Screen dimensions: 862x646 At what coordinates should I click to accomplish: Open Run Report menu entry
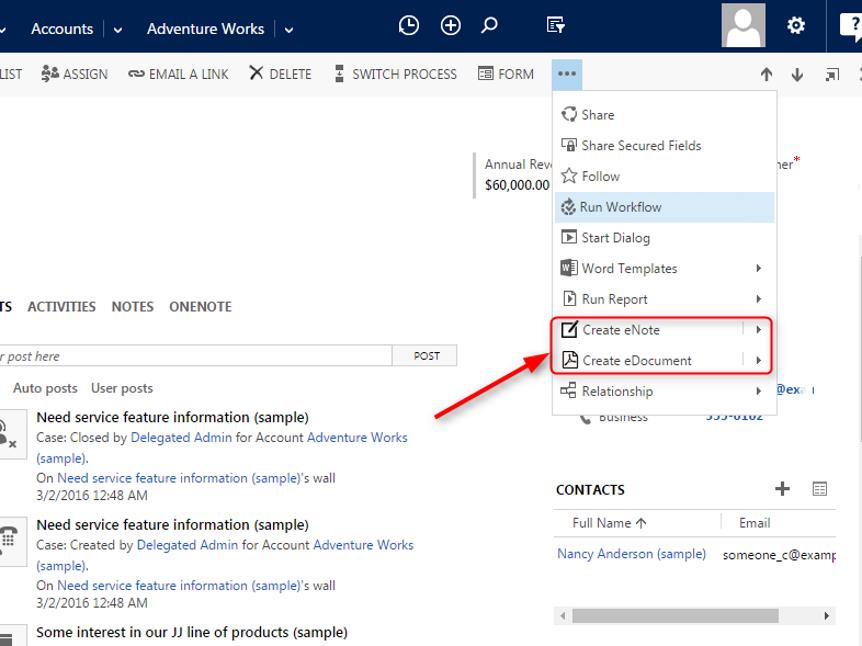664,300
